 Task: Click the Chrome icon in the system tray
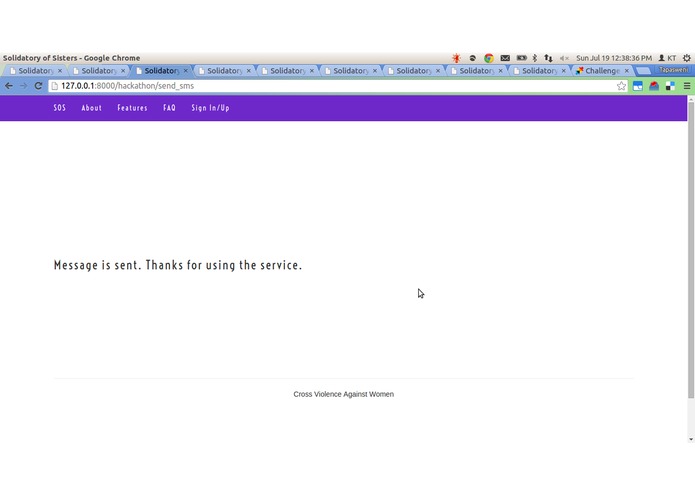[x=489, y=58]
